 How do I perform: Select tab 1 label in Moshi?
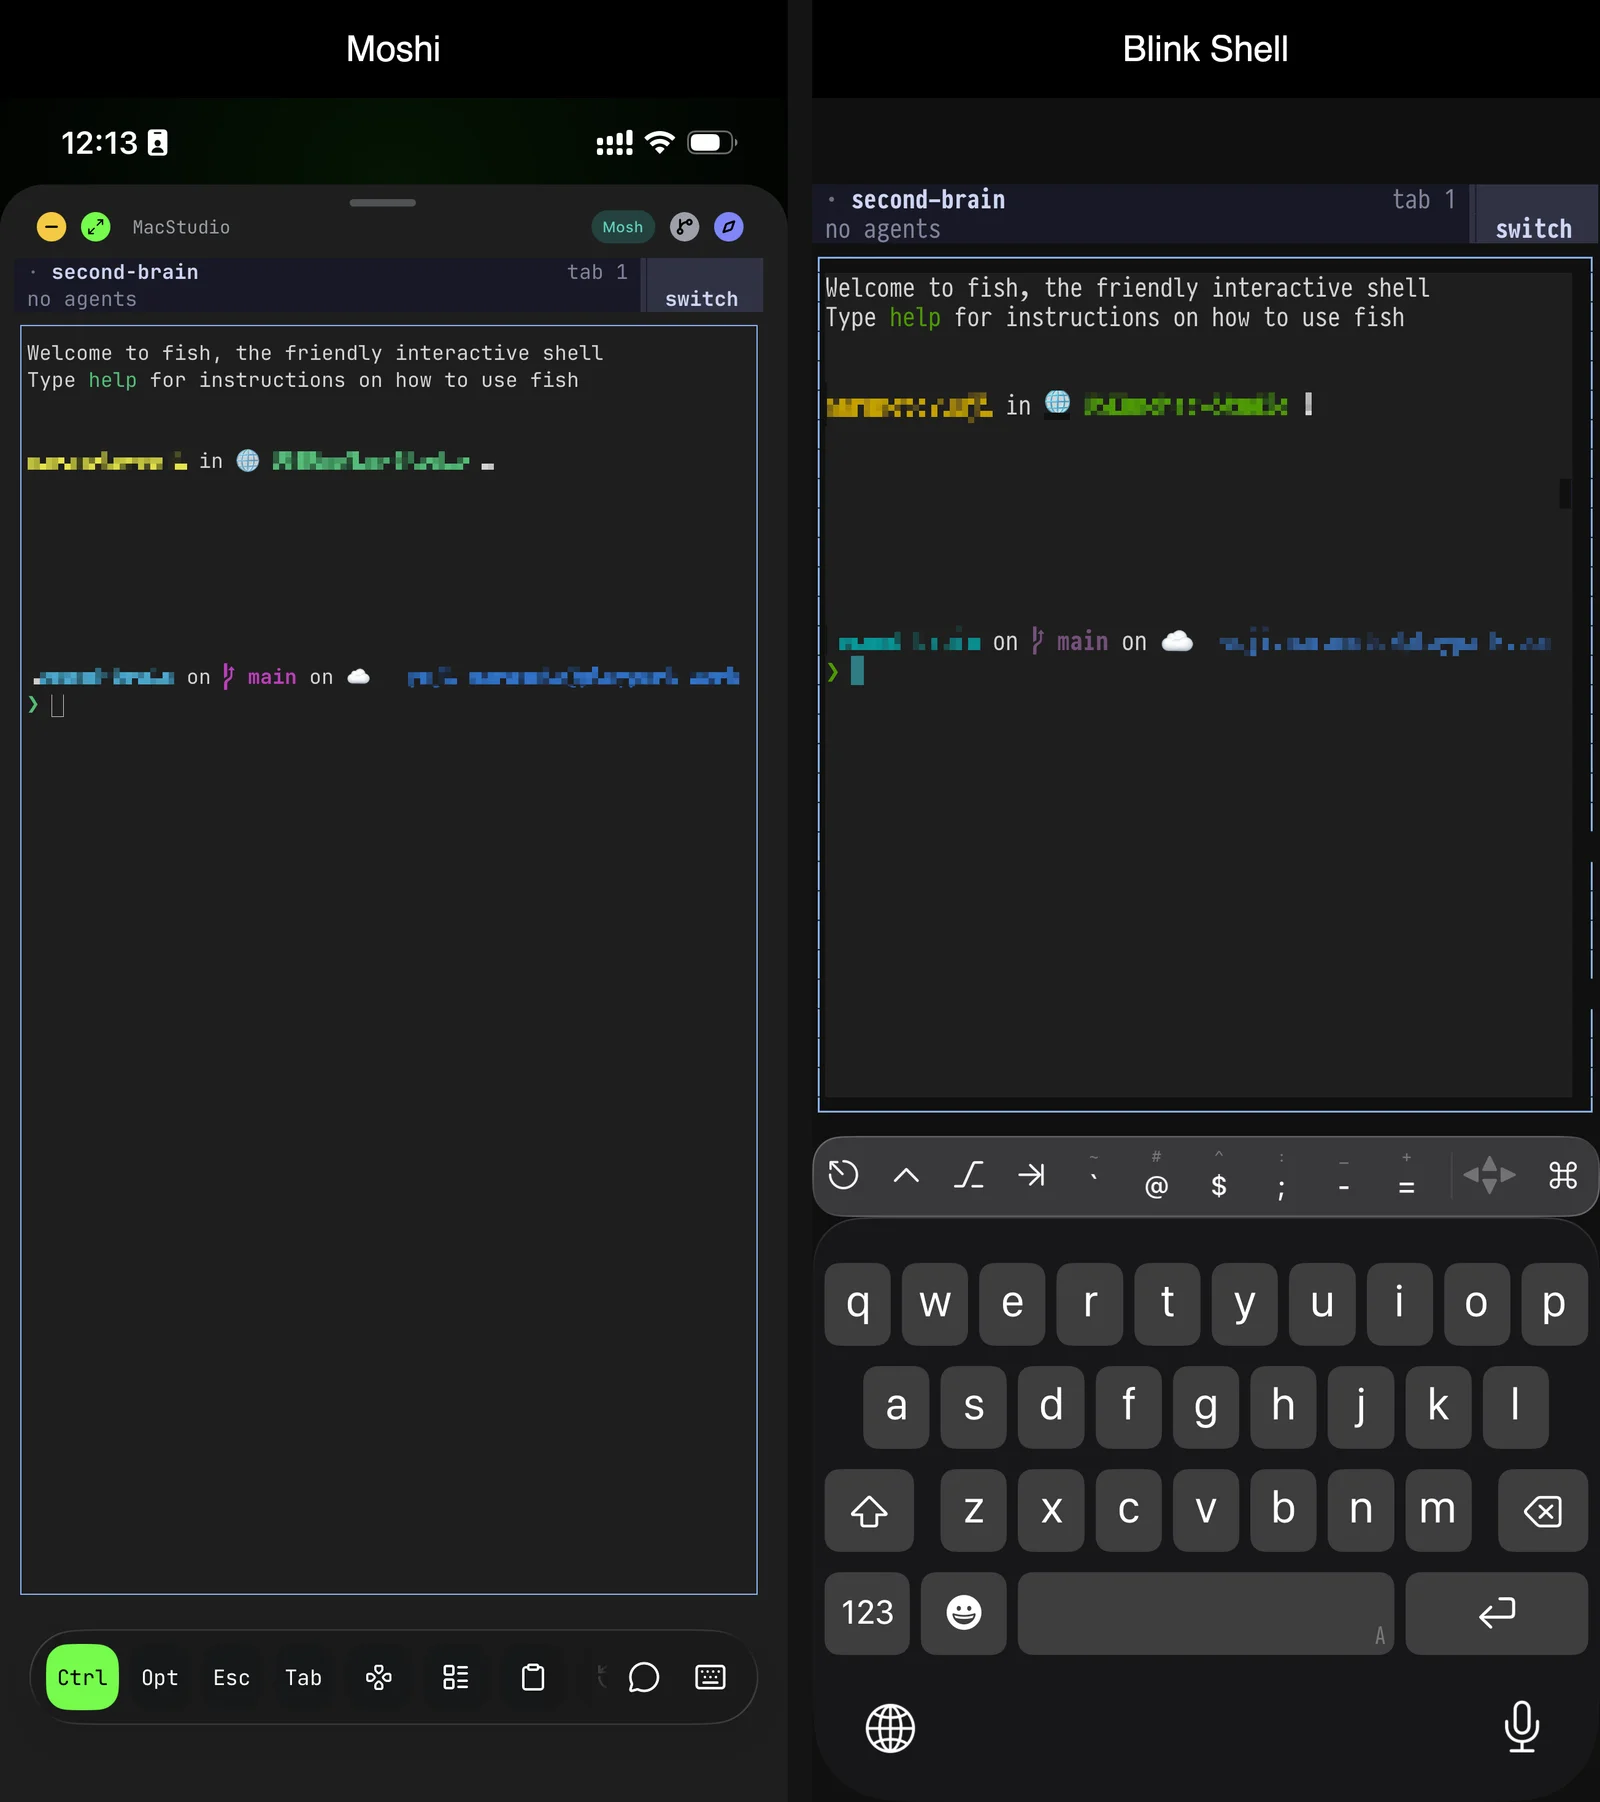[597, 272]
